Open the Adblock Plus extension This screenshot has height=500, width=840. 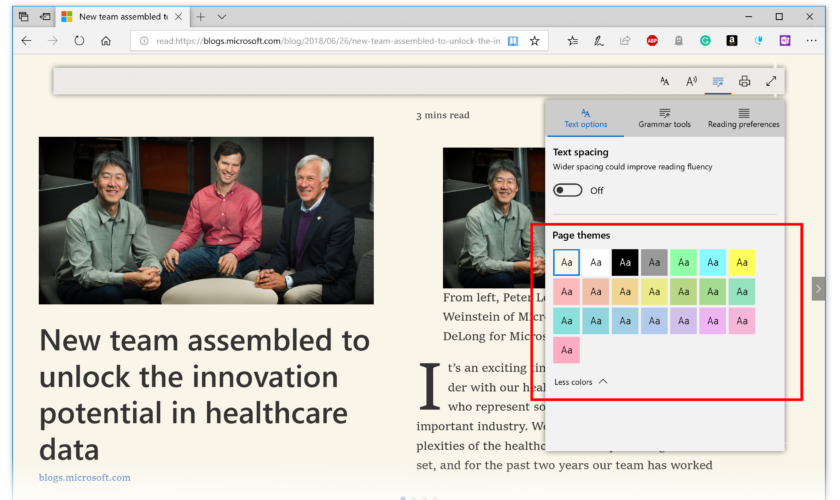pyautogui.click(x=652, y=41)
